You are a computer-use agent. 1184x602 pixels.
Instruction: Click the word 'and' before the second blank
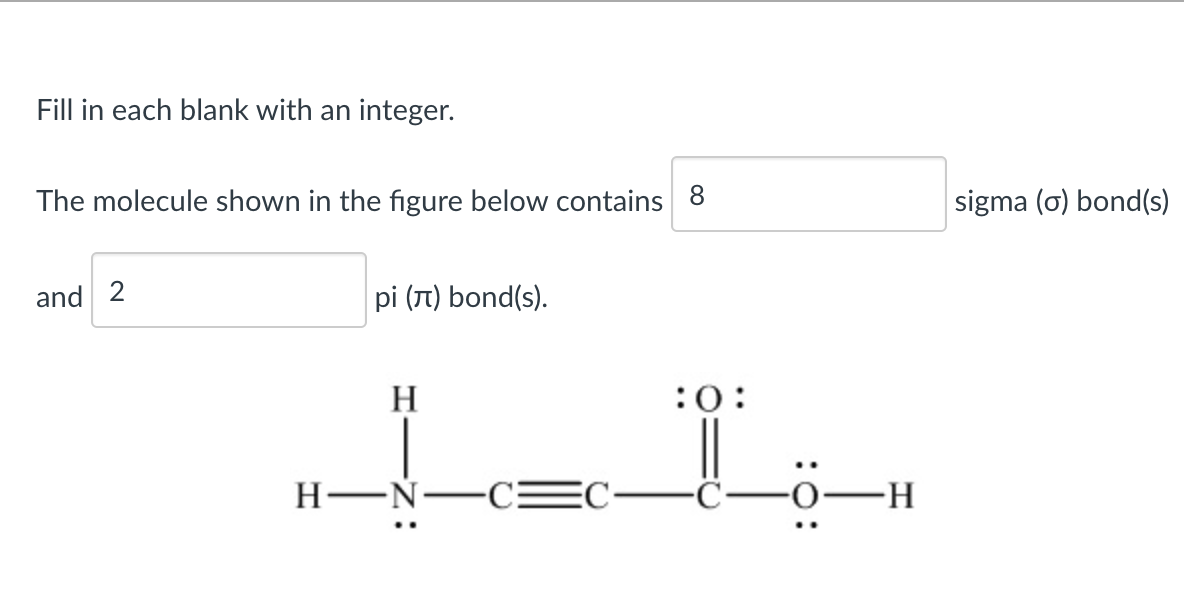(59, 295)
